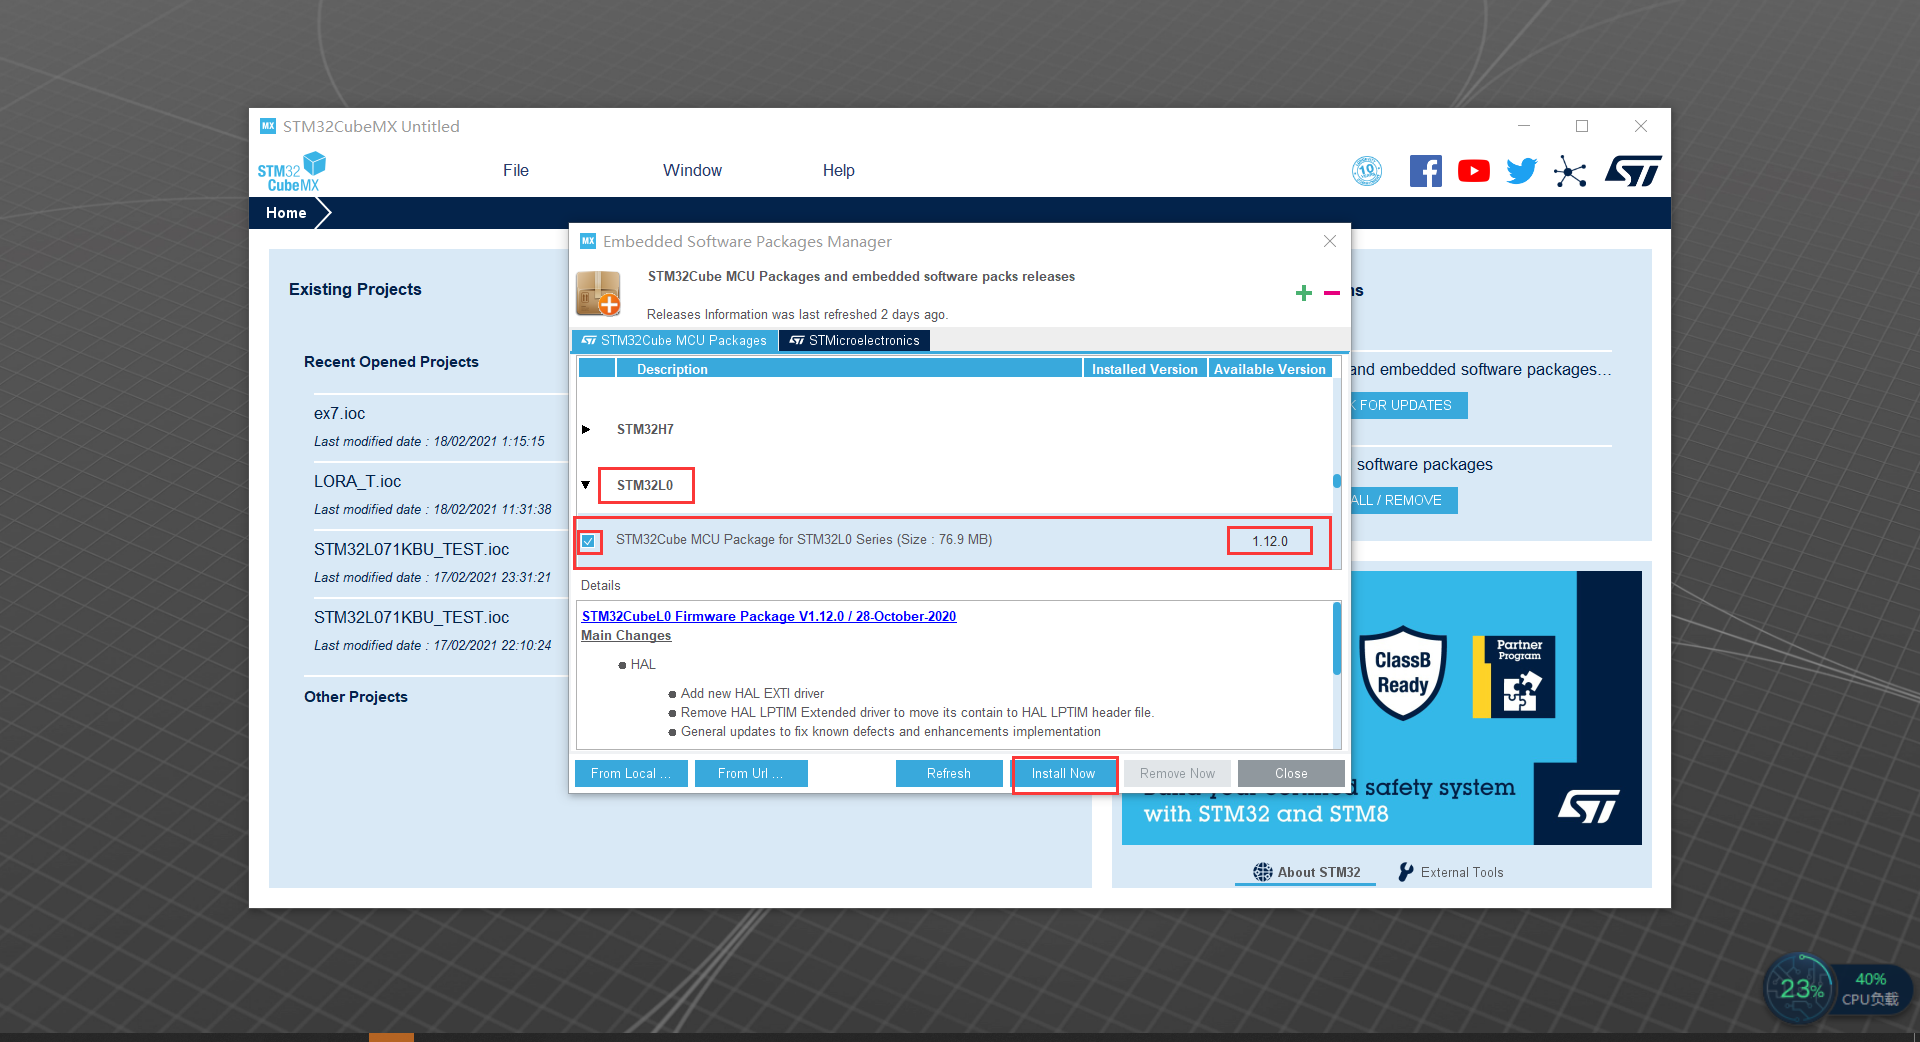The height and width of the screenshot is (1042, 1920).
Task: Close the Embedded Software Packages Manager dialog
Action: click(x=1330, y=241)
